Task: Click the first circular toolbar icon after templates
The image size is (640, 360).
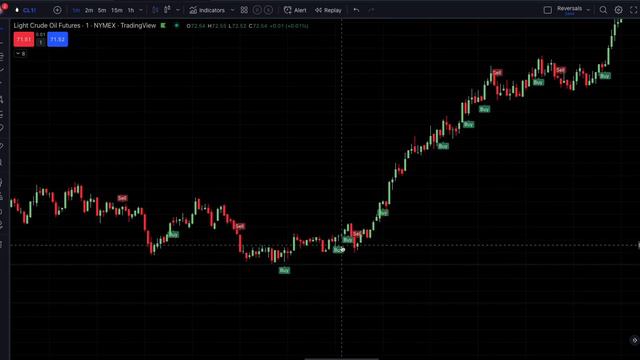Action: coord(257,10)
